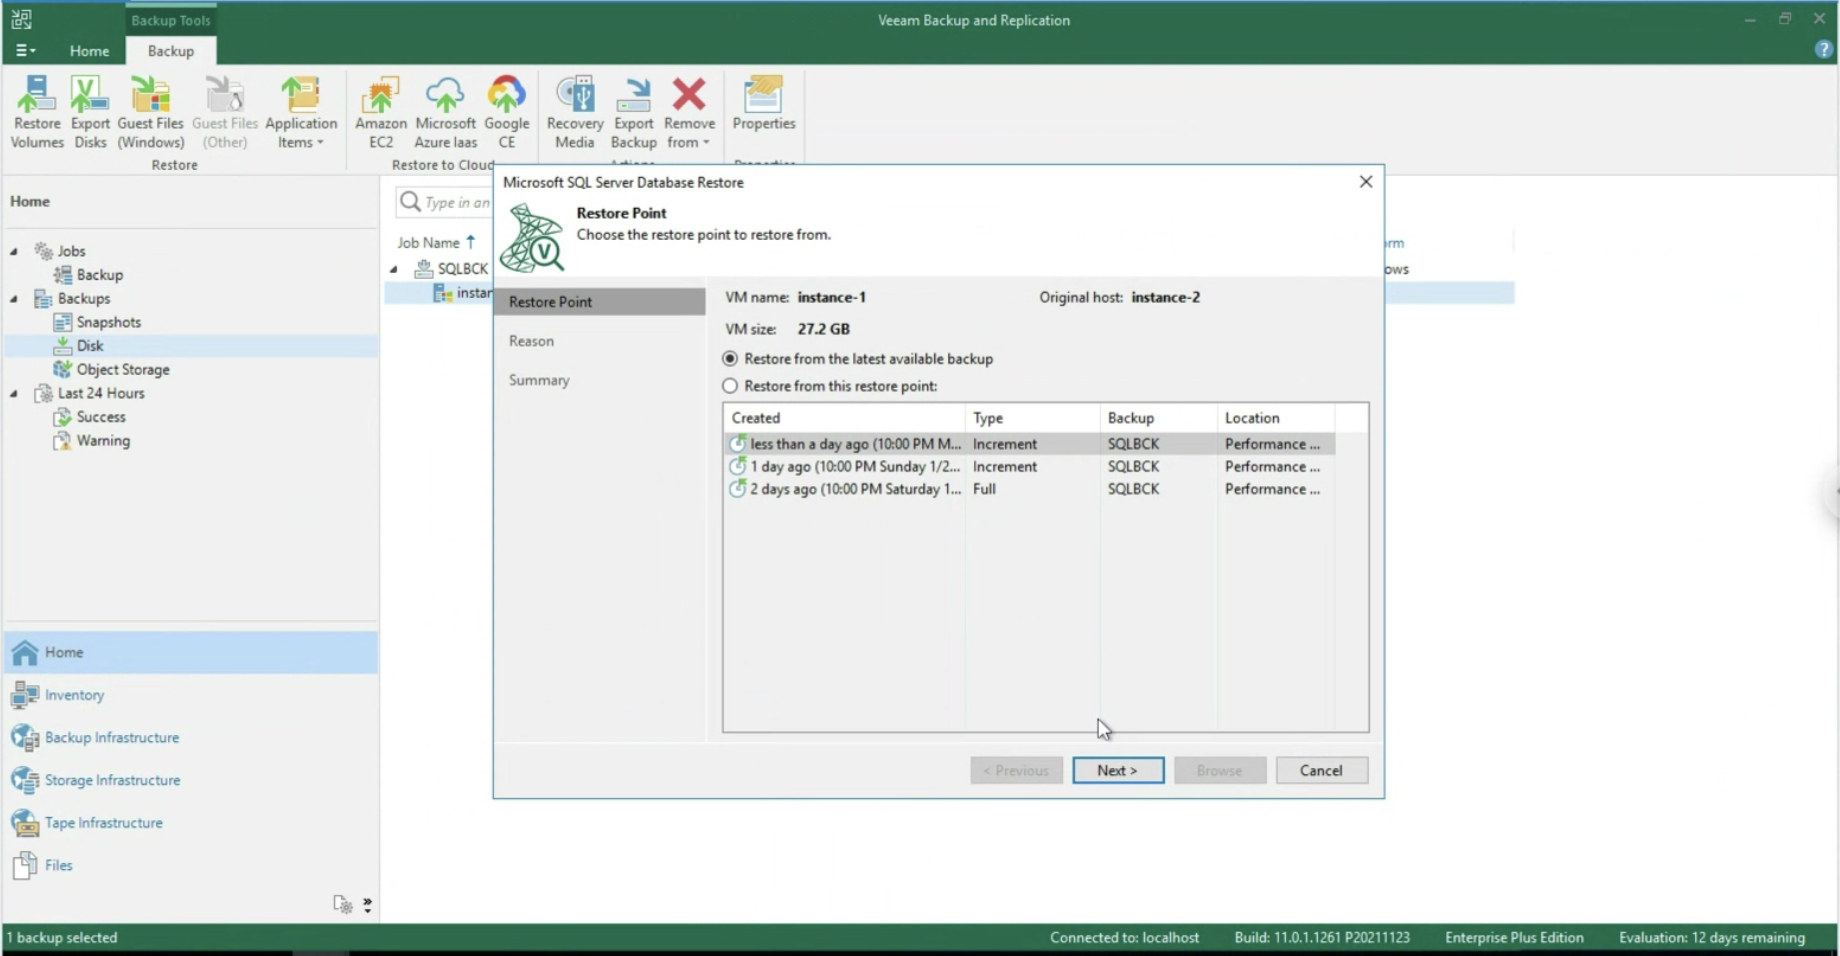Open the Inventory navigation view
Screen dimensions: 1840x956
pyautogui.click(x=191, y=695)
